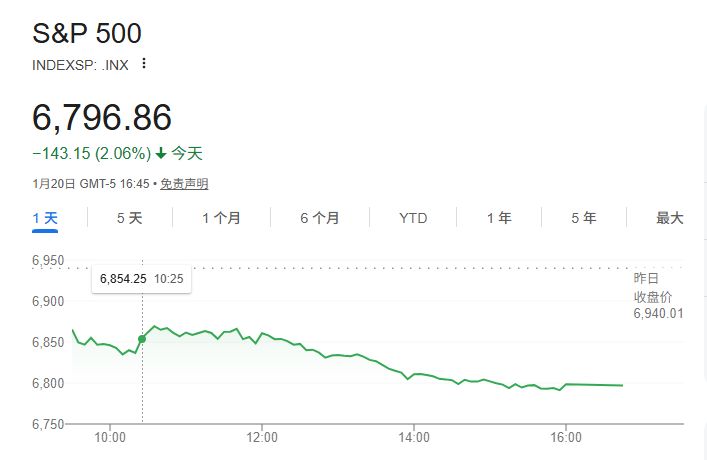Select the 6 个月 range tab

pyautogui.click(x=319, y=218)
